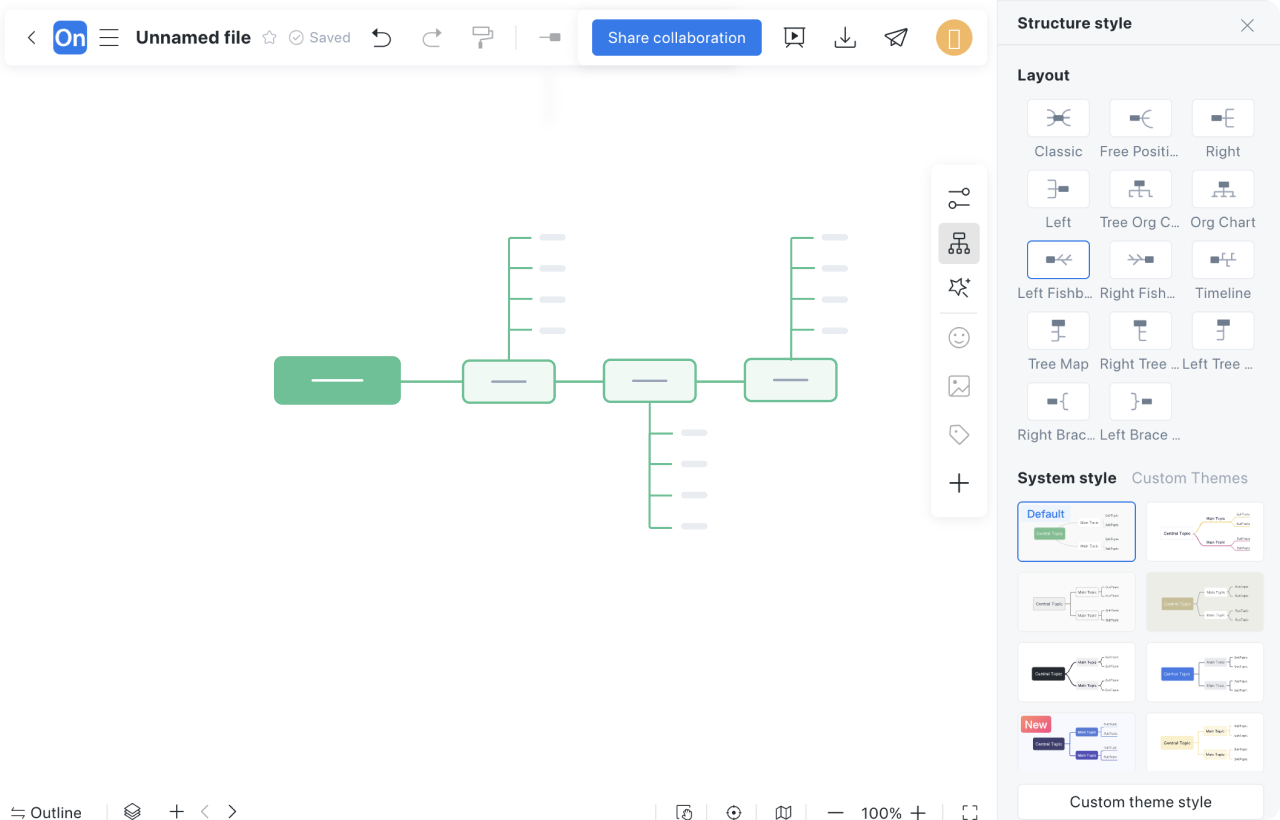
Task: Click the download export icon
Action: click(x=845, y=38)
